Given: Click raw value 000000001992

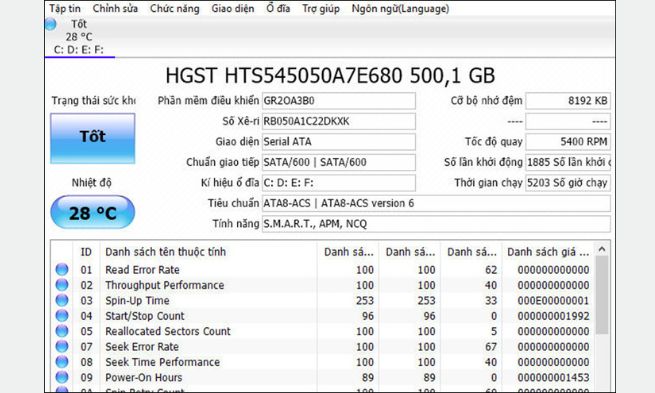Looking at the screenshot, I should (x=553, y=316).
